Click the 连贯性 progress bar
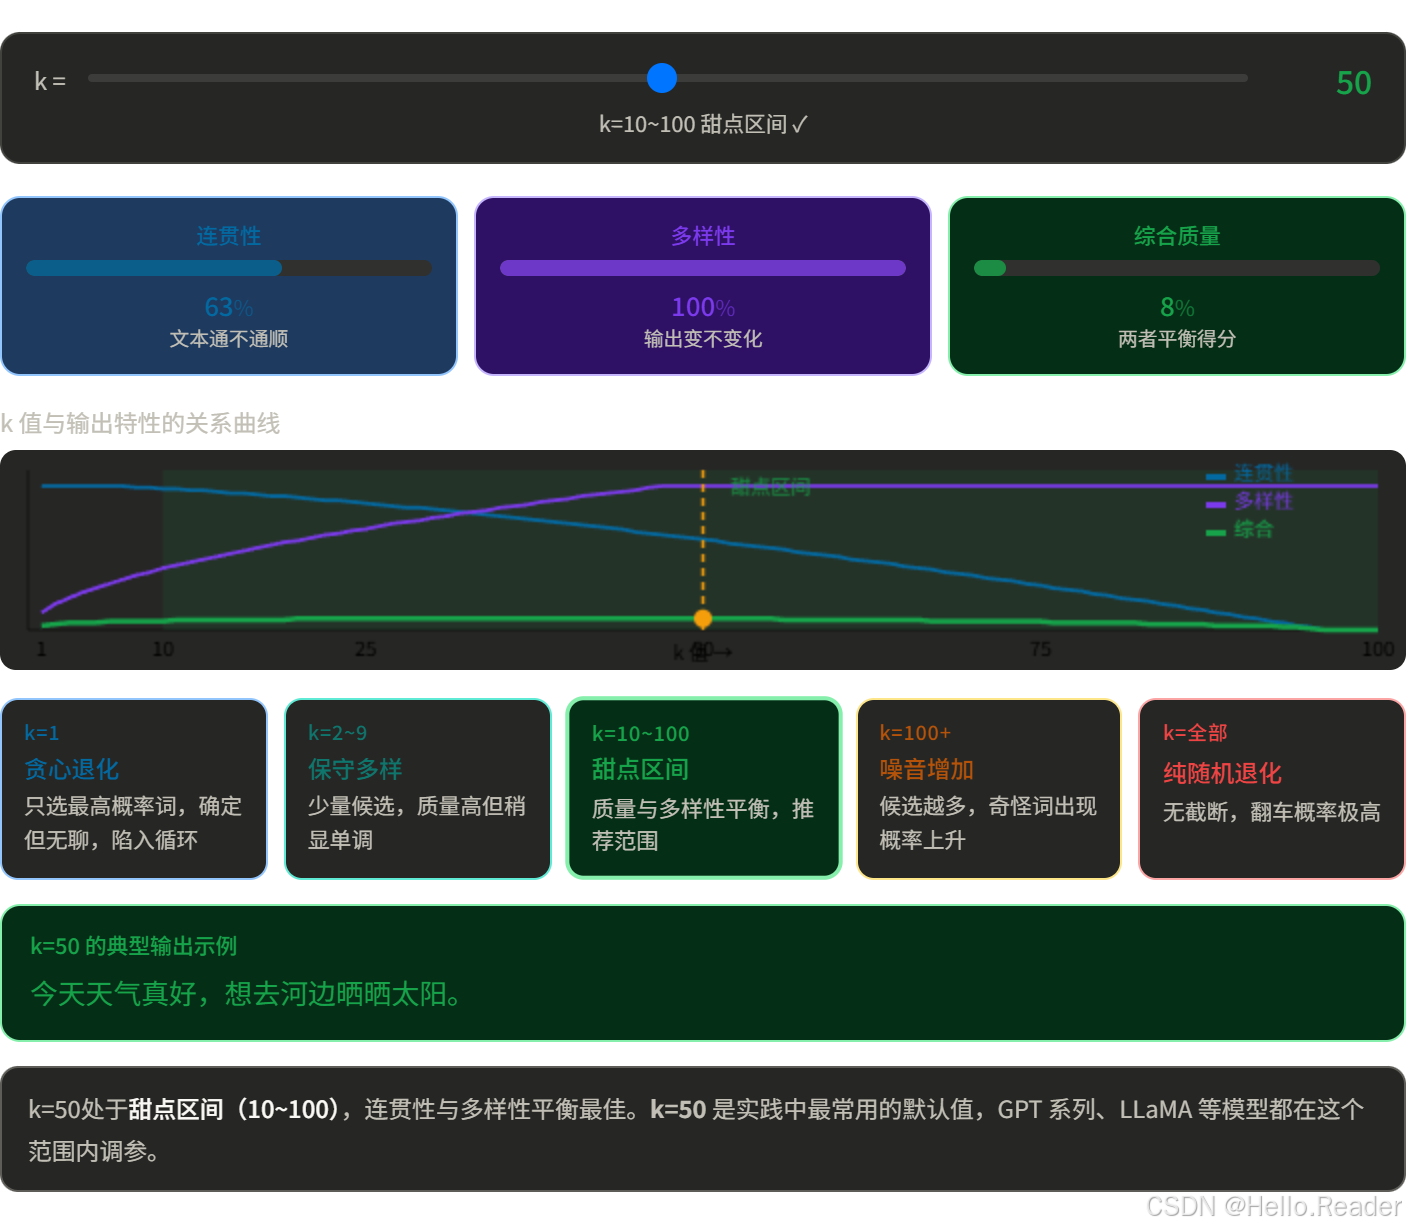Image resolution: width=1406 pixels, height=1232 pixels. (x=229, y=268)
